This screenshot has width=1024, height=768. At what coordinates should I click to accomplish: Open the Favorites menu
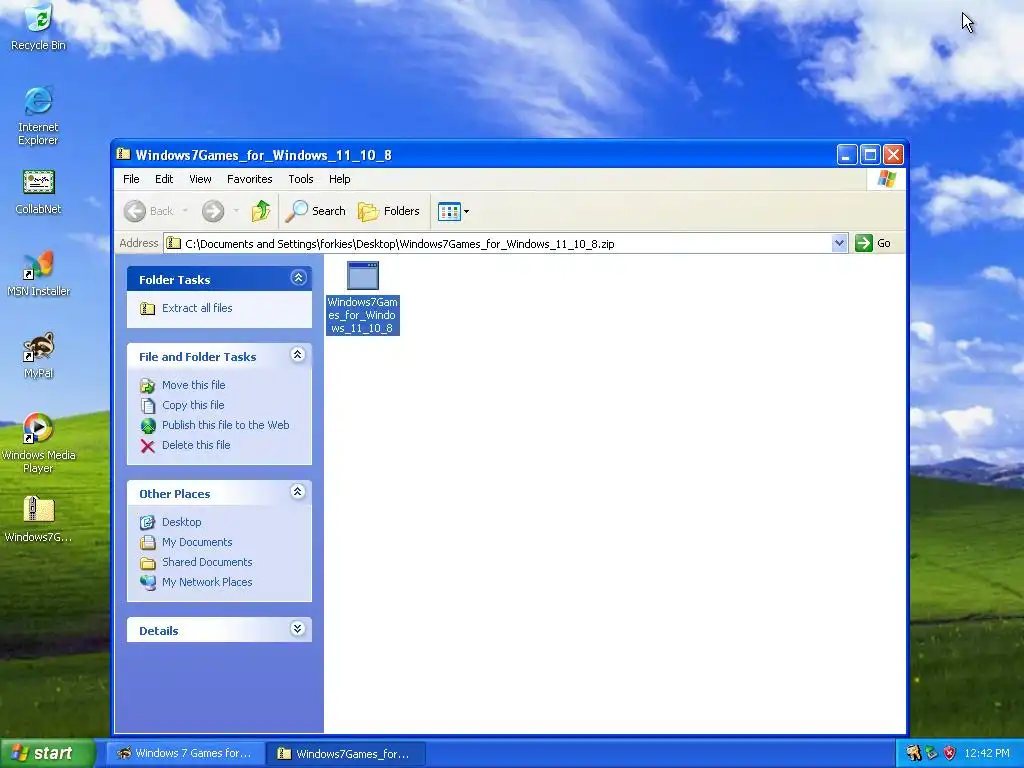pyautogui.click(x=249, y=179)
